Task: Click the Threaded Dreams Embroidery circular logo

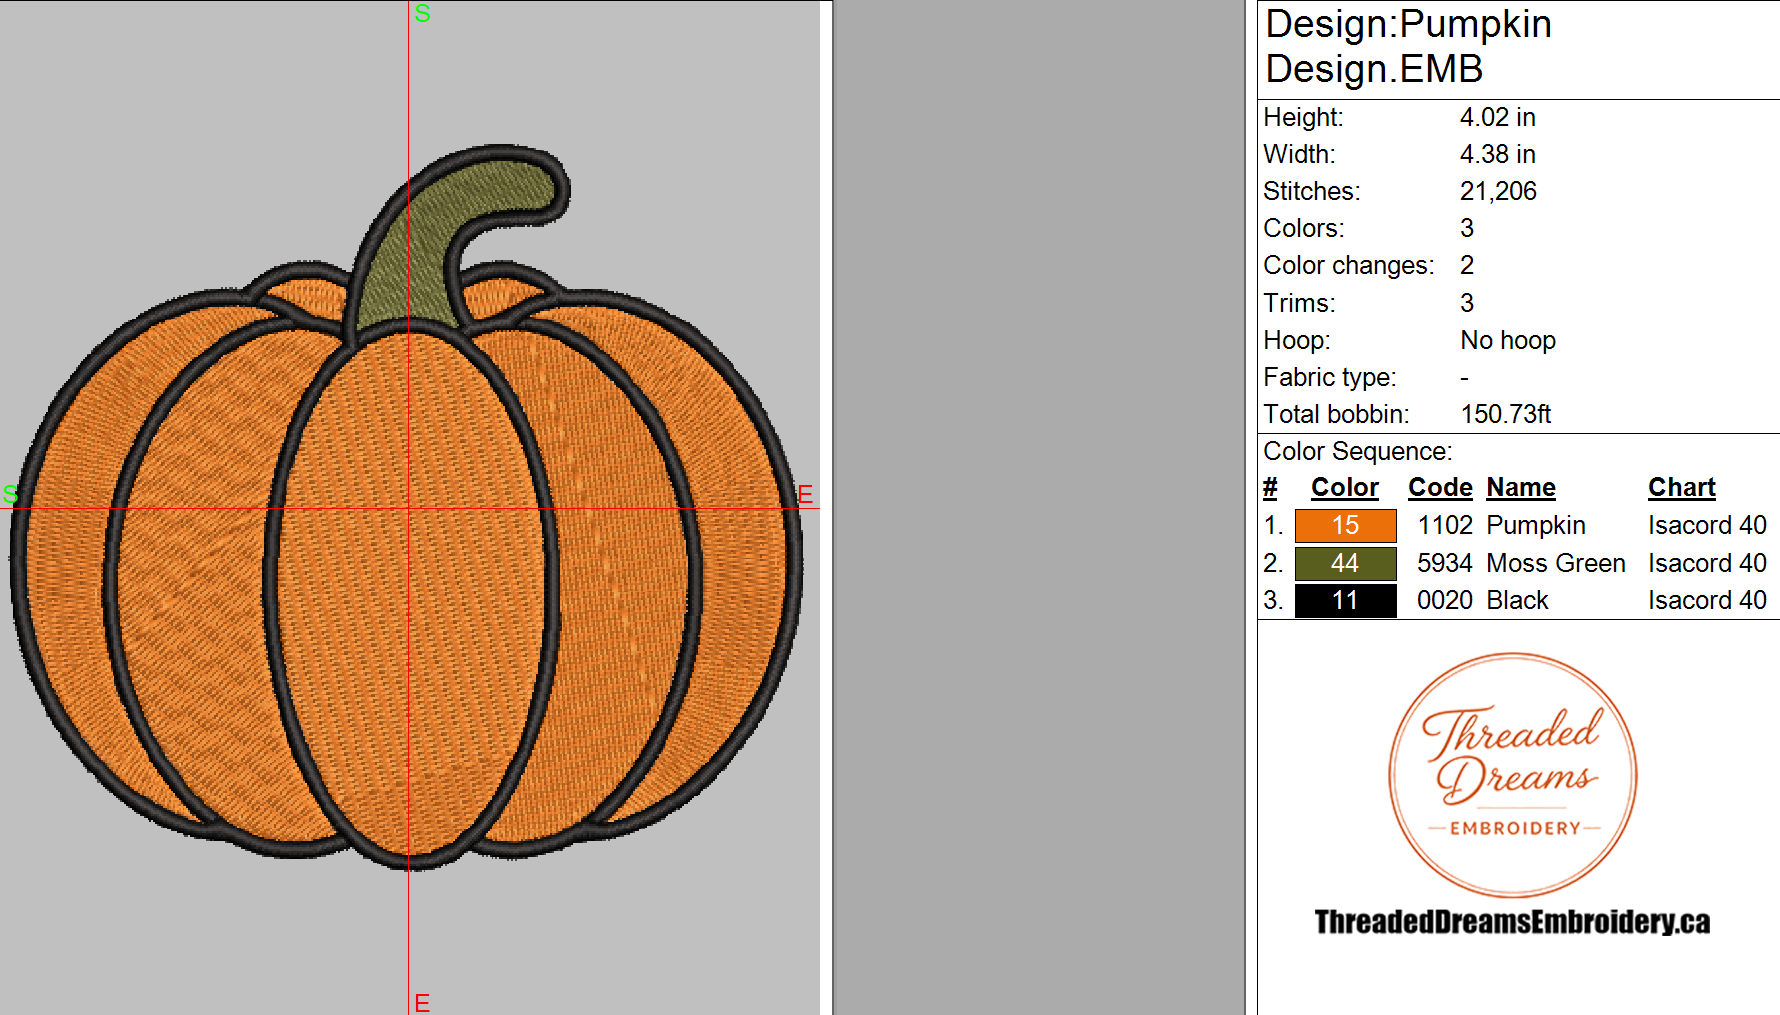Action: point(1512,775)
